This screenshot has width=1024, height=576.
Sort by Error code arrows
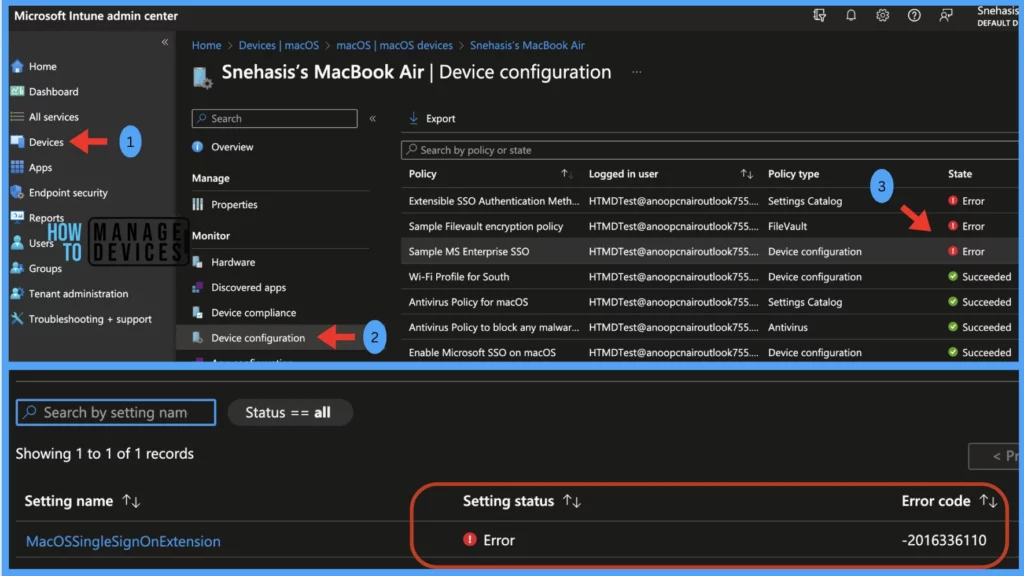pos(988,501)
